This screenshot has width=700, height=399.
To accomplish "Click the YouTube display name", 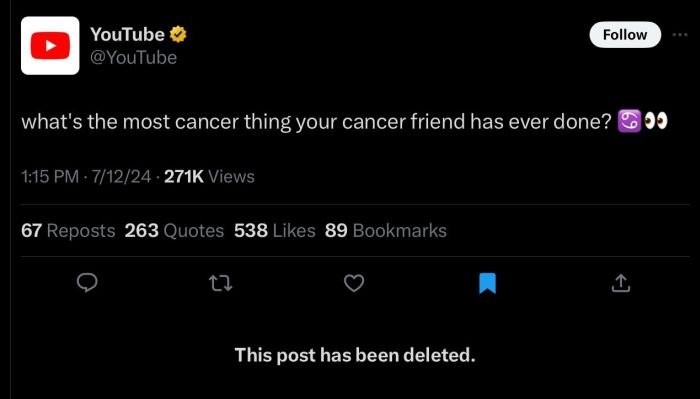I will 127,34.
